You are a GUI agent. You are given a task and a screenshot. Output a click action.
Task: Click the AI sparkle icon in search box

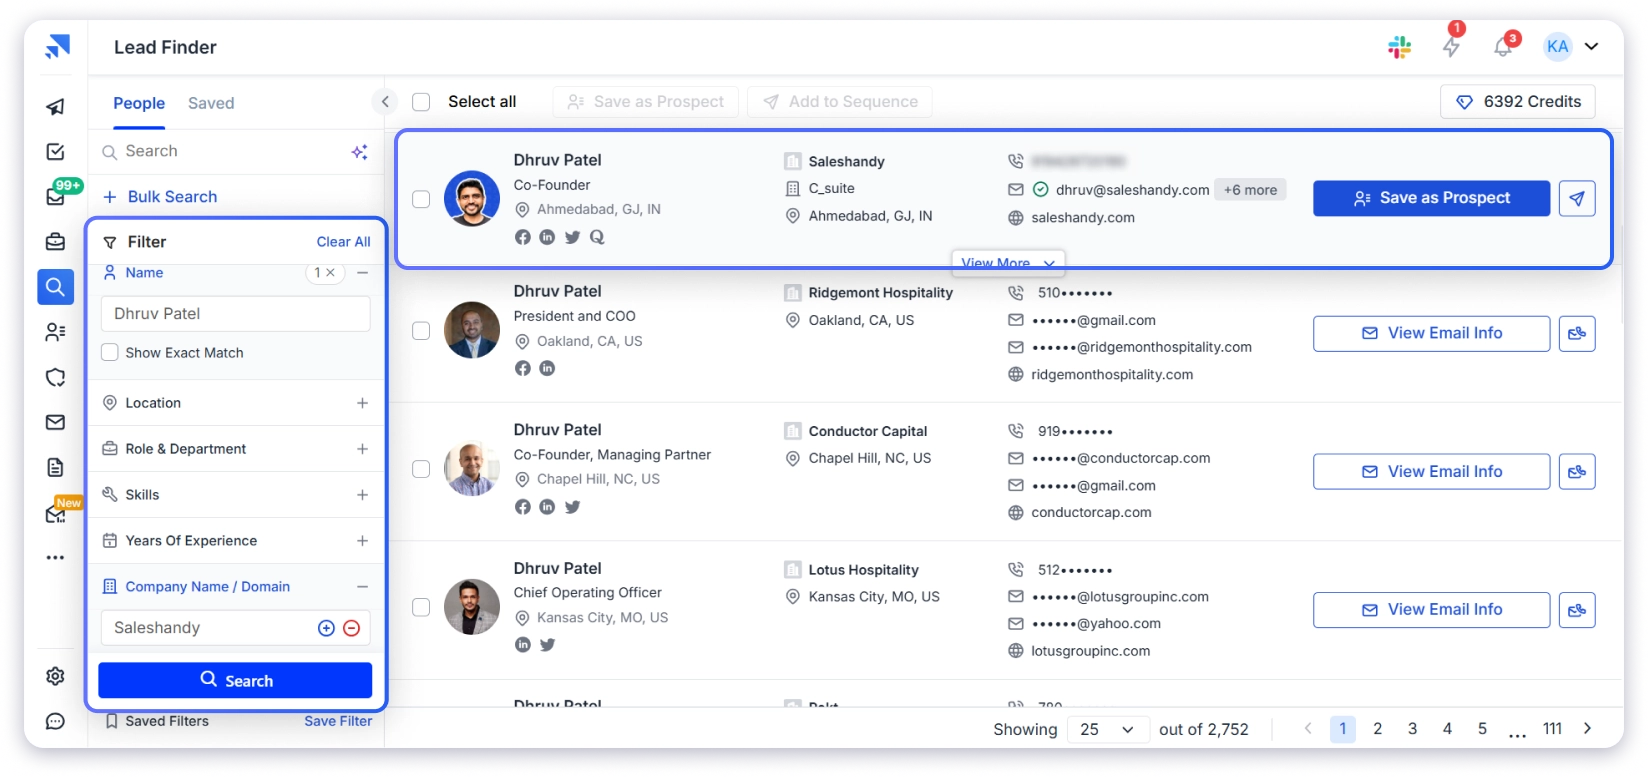coord(360,152)
